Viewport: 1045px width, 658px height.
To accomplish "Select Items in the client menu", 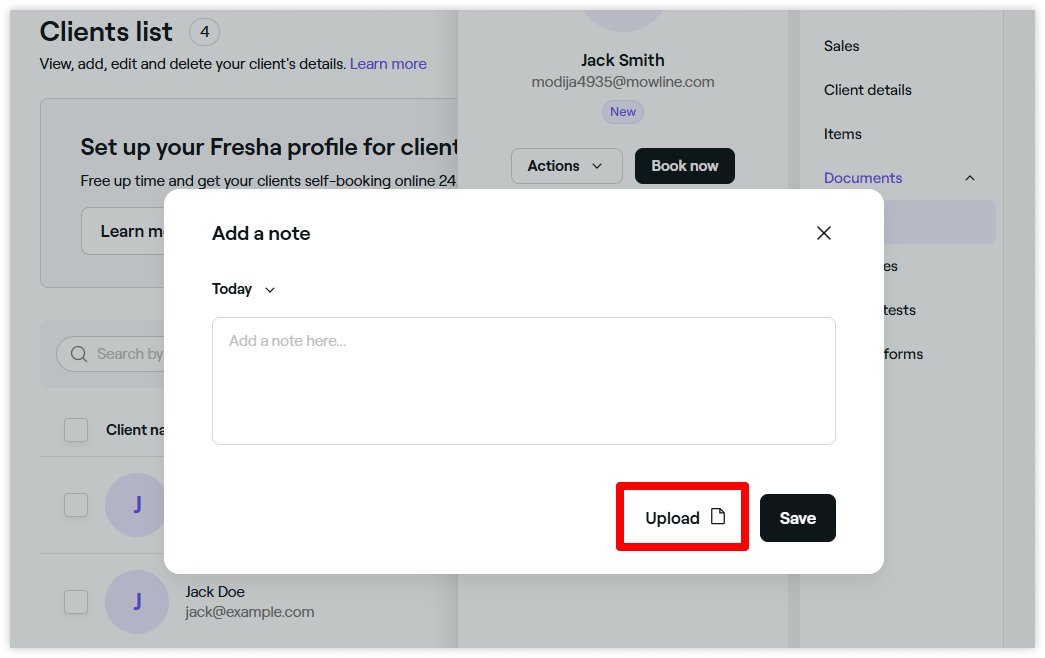I will coord(842,134).
